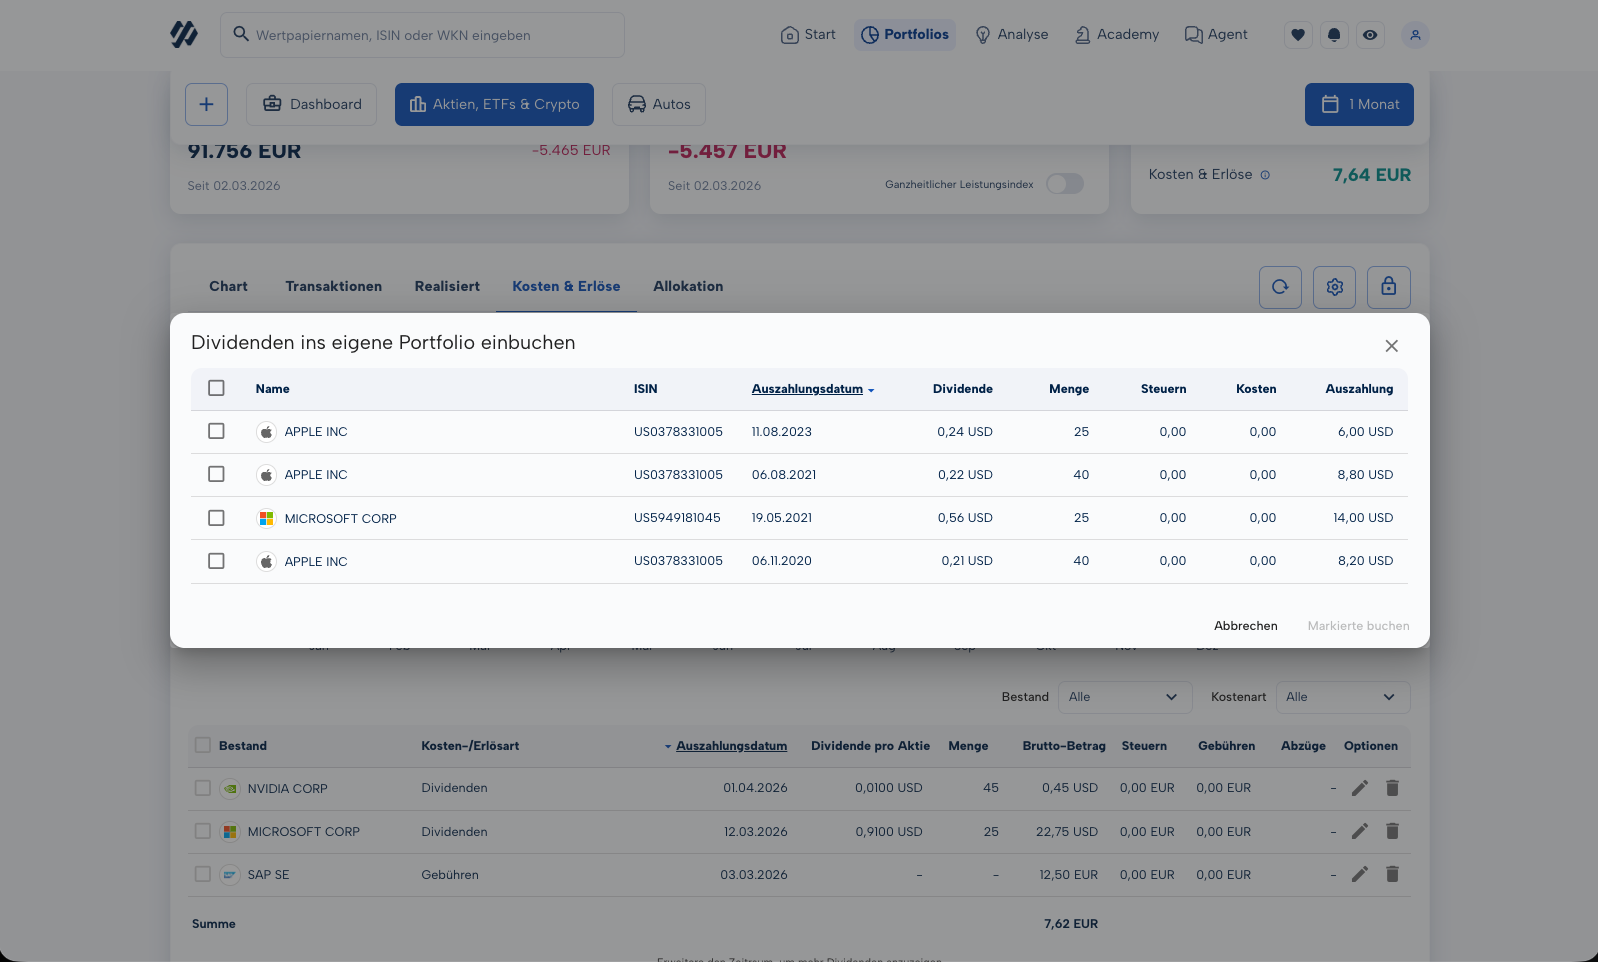
Task: Sort dialog by Auszahlungsdatum column
Action: click(x=812, y=389)
